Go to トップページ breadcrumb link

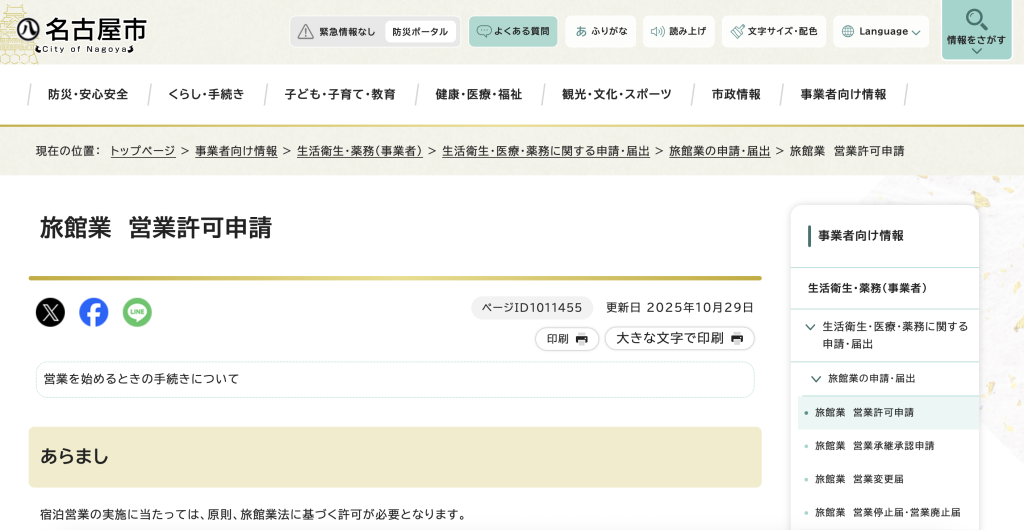tap(142, 151)
